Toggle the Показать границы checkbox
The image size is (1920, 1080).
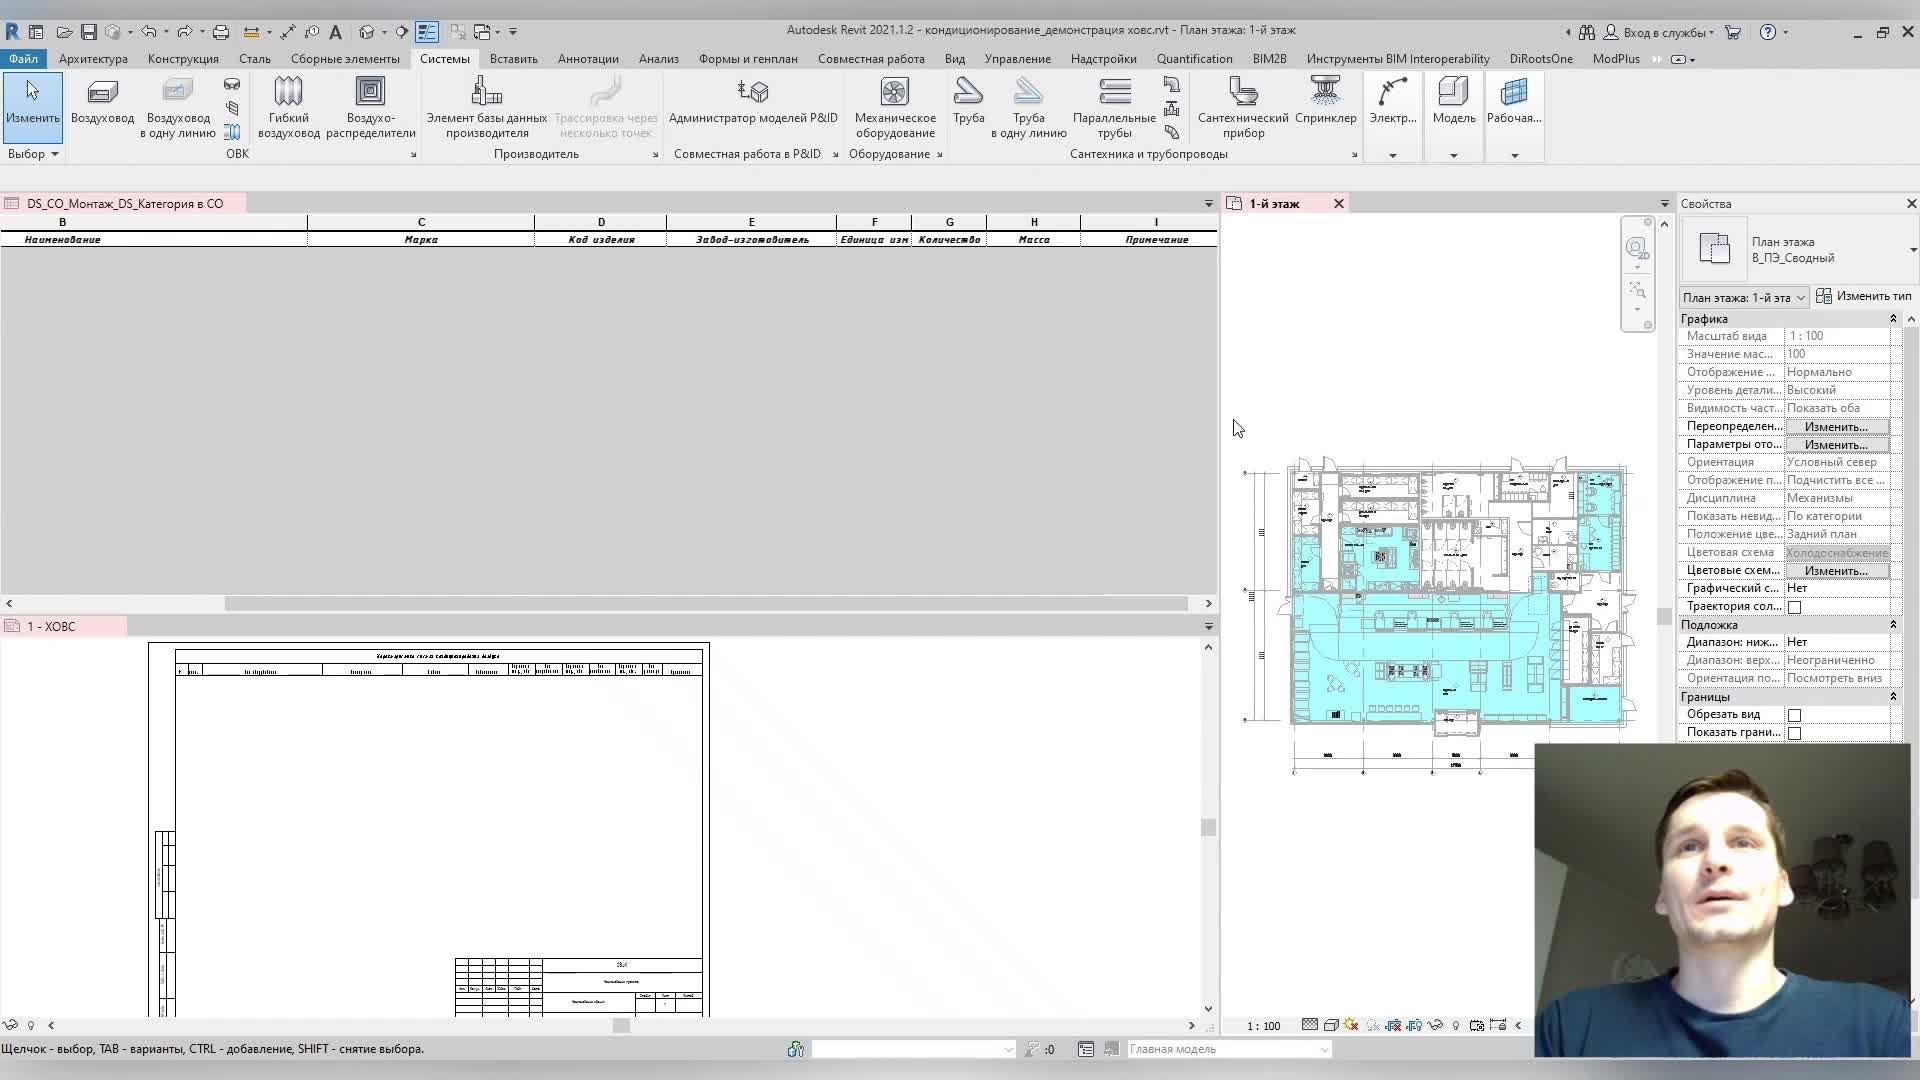tap(1794, 733)
